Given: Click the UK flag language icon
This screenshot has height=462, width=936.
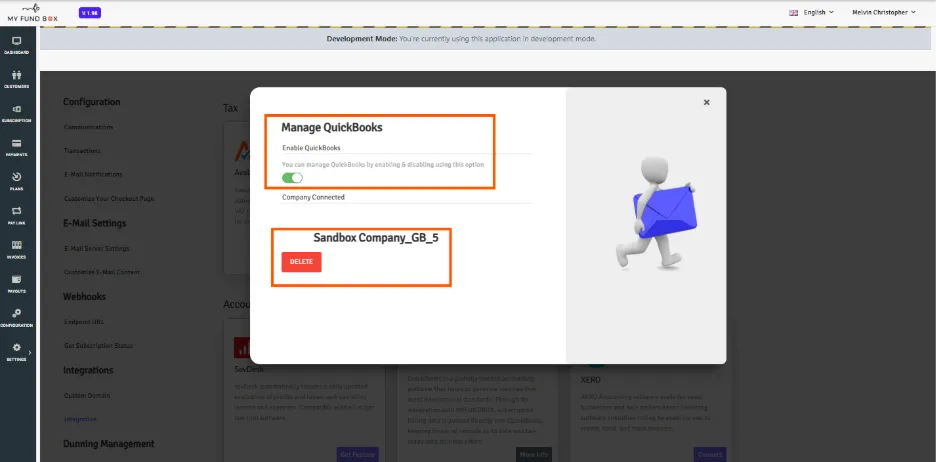Looking at the screenshot, I should (793, 13).
